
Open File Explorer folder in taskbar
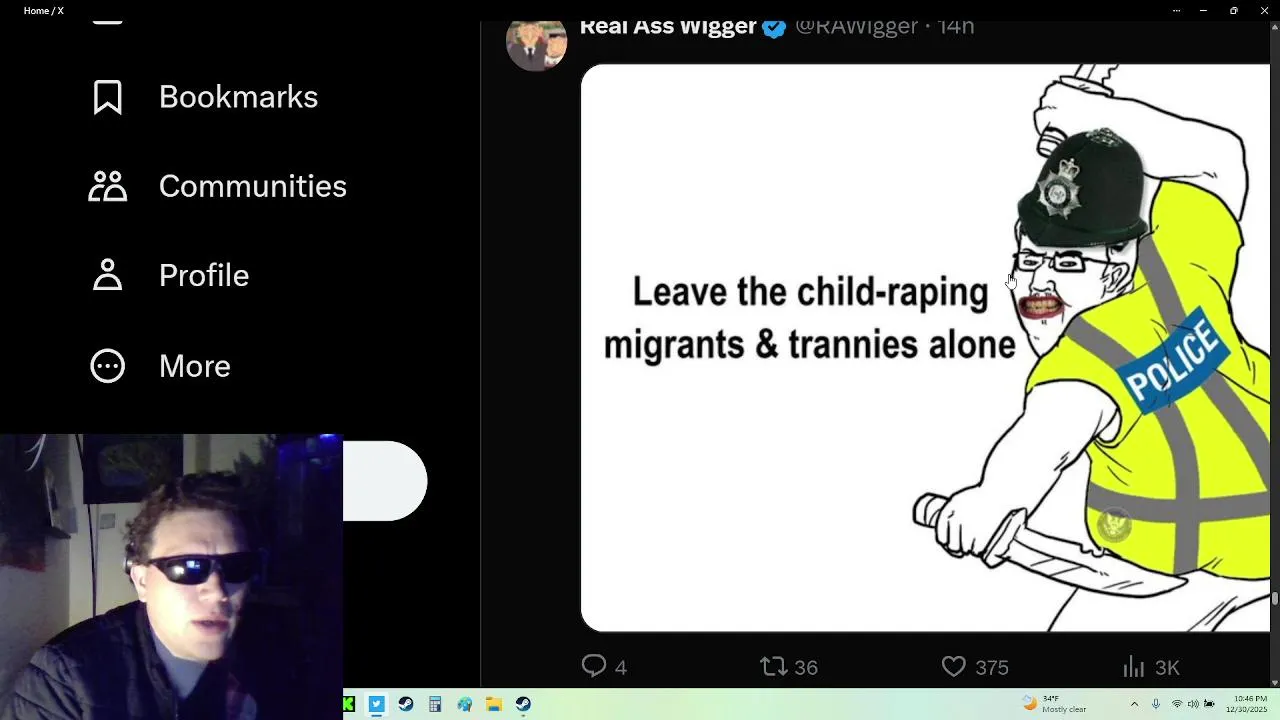click(x=494, y=704)
